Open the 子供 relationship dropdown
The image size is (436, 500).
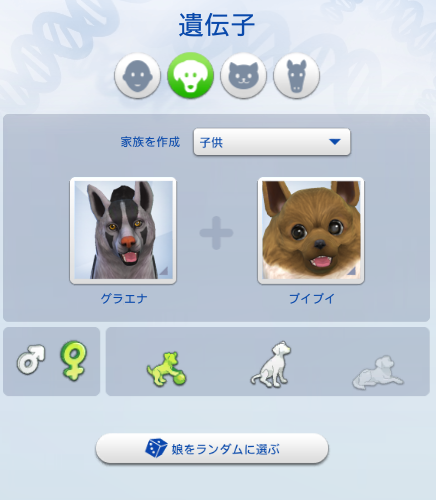click(272, 142)
